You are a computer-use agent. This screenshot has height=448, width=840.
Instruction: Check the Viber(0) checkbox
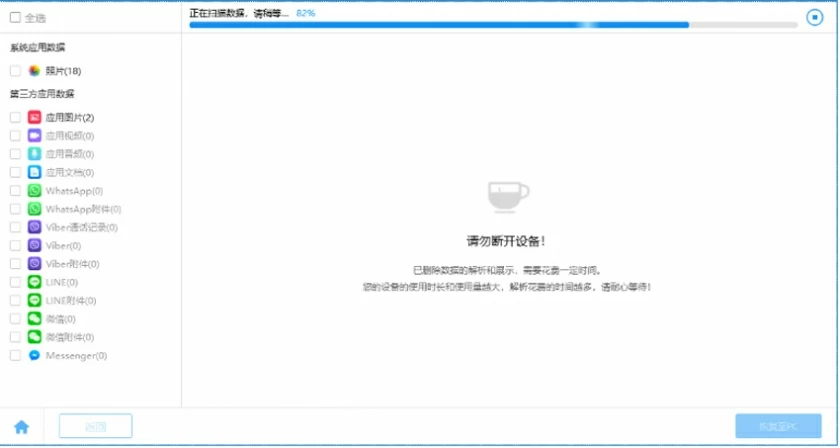15,245
